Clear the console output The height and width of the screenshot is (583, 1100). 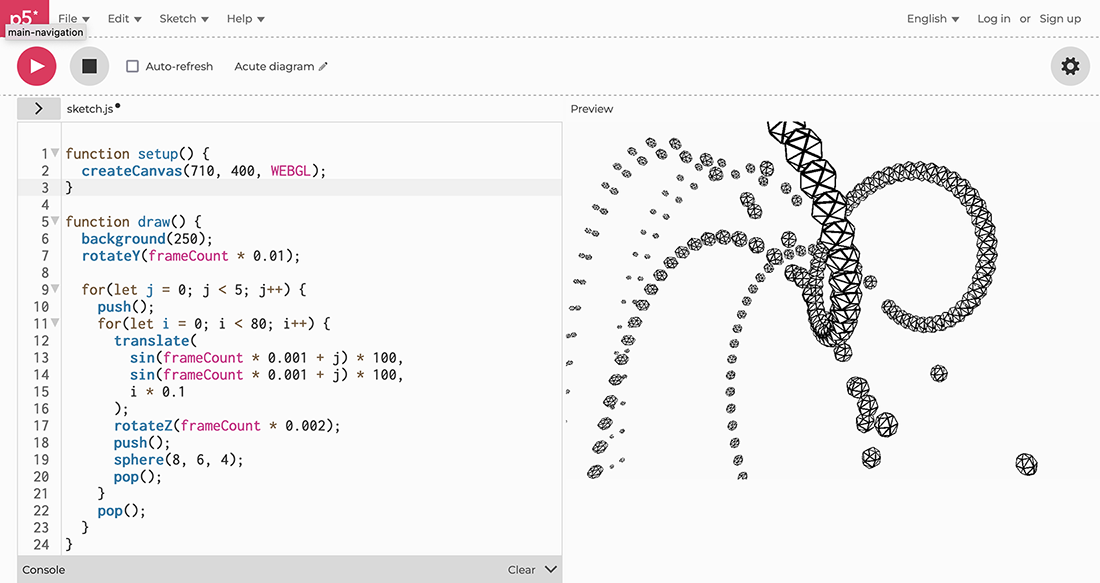click(x=521, y=570)
